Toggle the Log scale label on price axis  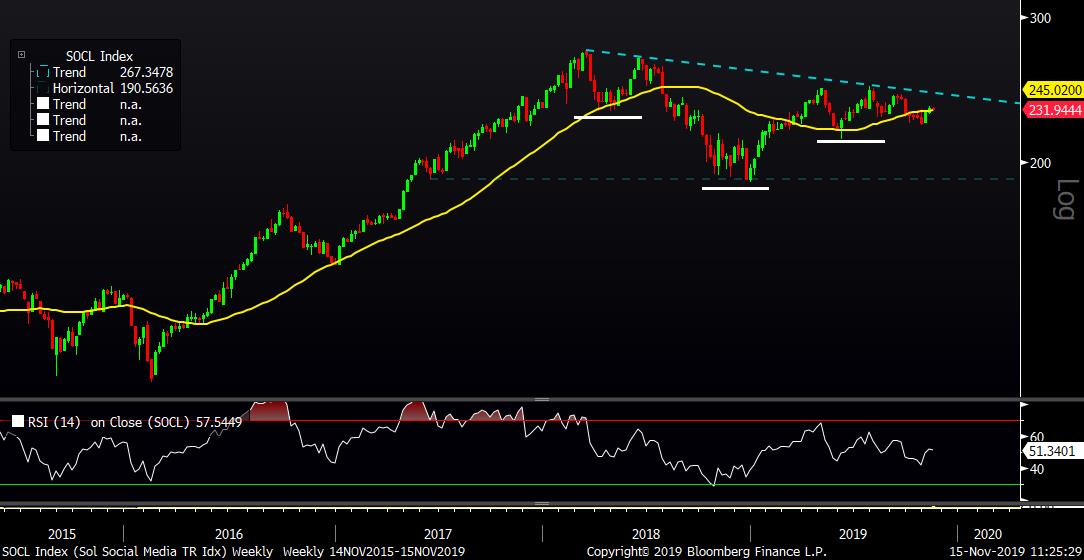pos(1065,200)
